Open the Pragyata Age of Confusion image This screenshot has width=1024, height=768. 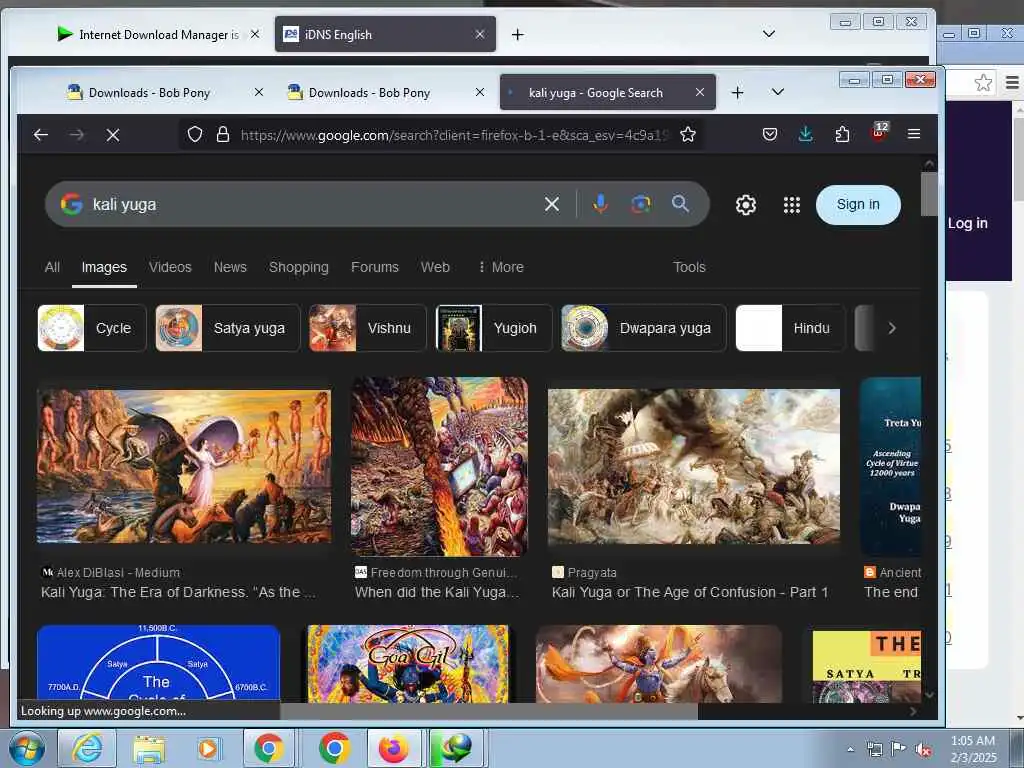694,466
